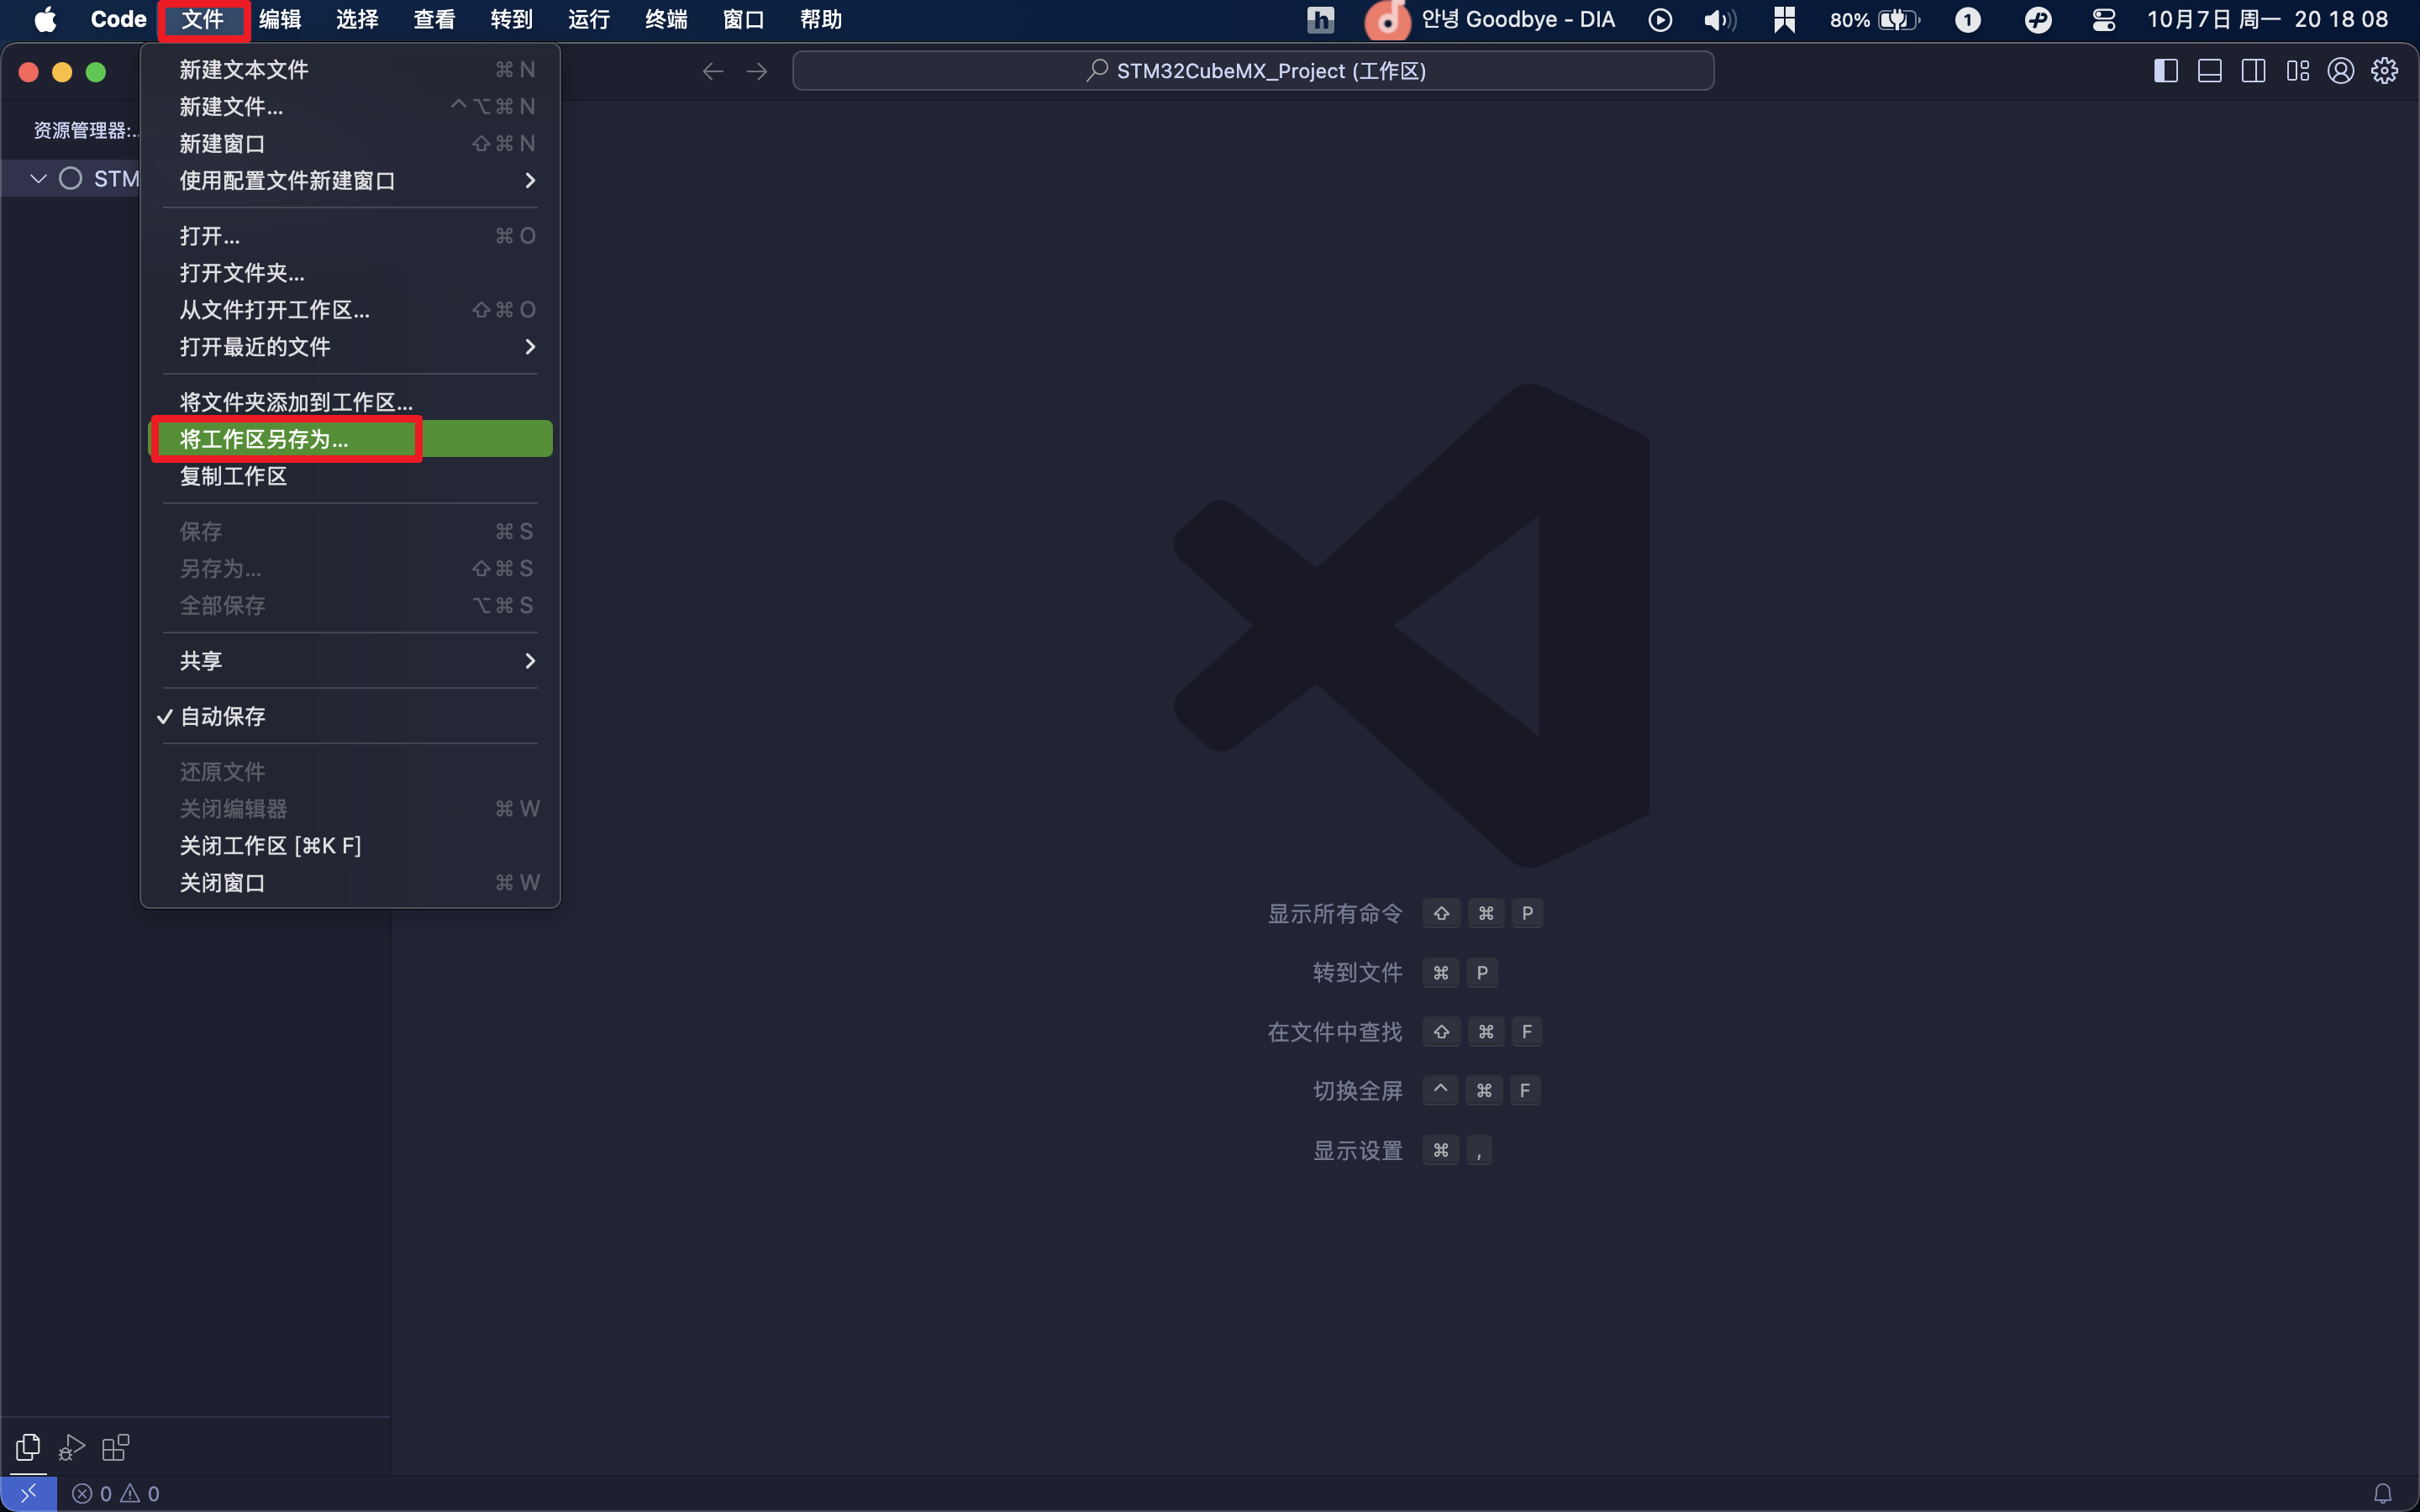Click the remote window status bar icon
The image size is (2420, 1512).
click(x=28, y=1493)
